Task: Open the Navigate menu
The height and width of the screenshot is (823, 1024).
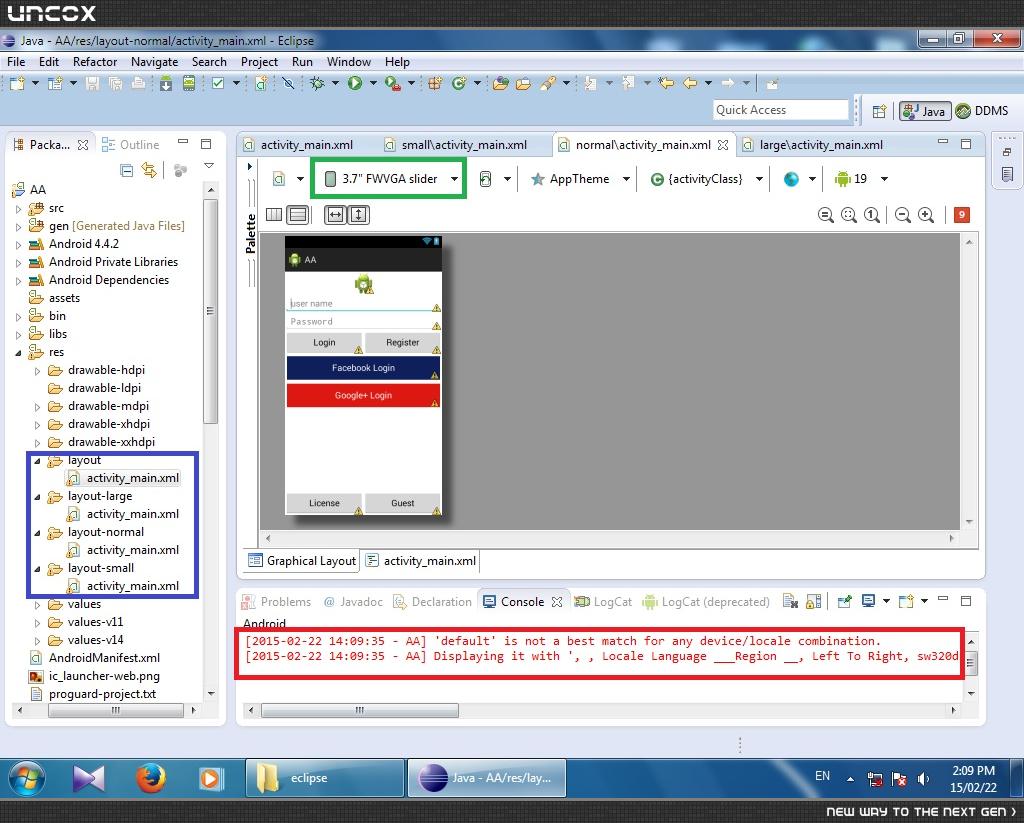Action: click(x=154, y=61)
